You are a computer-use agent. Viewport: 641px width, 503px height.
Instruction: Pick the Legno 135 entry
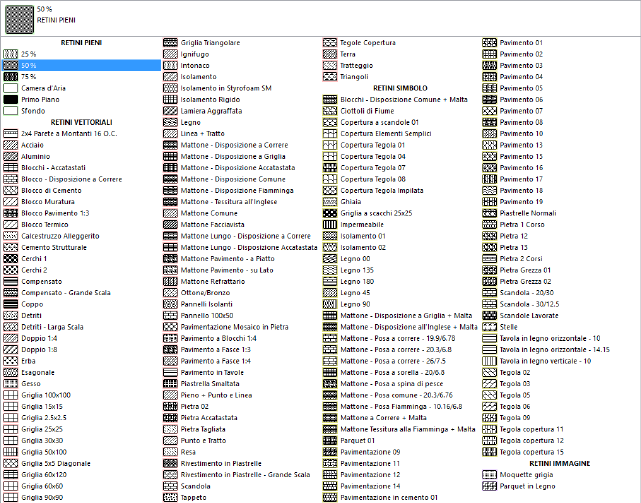click(x=357, y=270)
